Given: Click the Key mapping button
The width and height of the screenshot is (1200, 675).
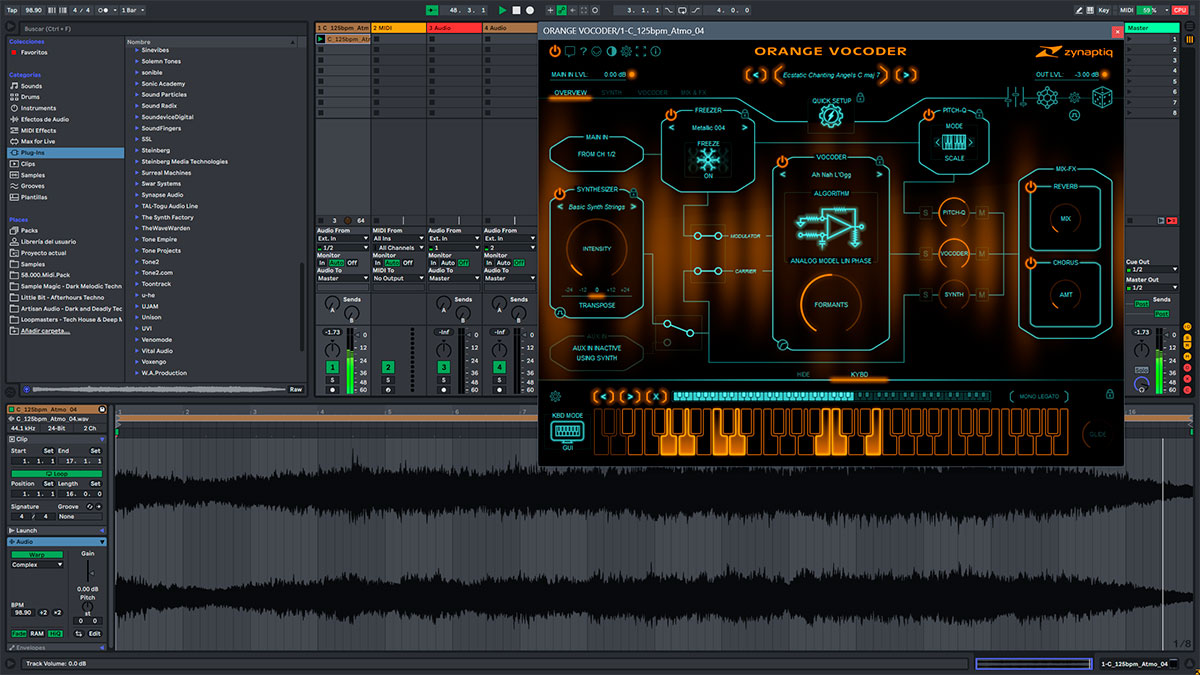Looking at the screenshot, I should point(1104,10).
